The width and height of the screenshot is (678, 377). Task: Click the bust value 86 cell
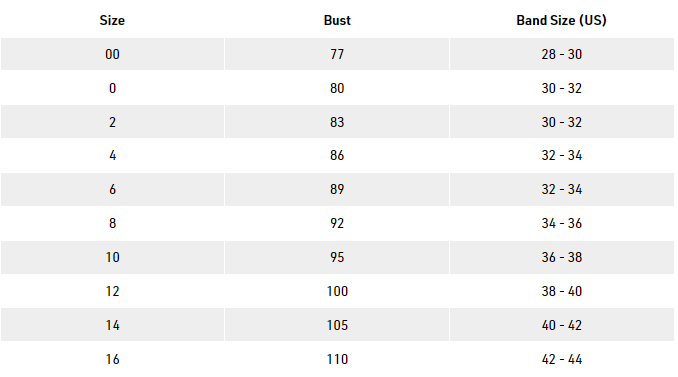coord(337,155)
